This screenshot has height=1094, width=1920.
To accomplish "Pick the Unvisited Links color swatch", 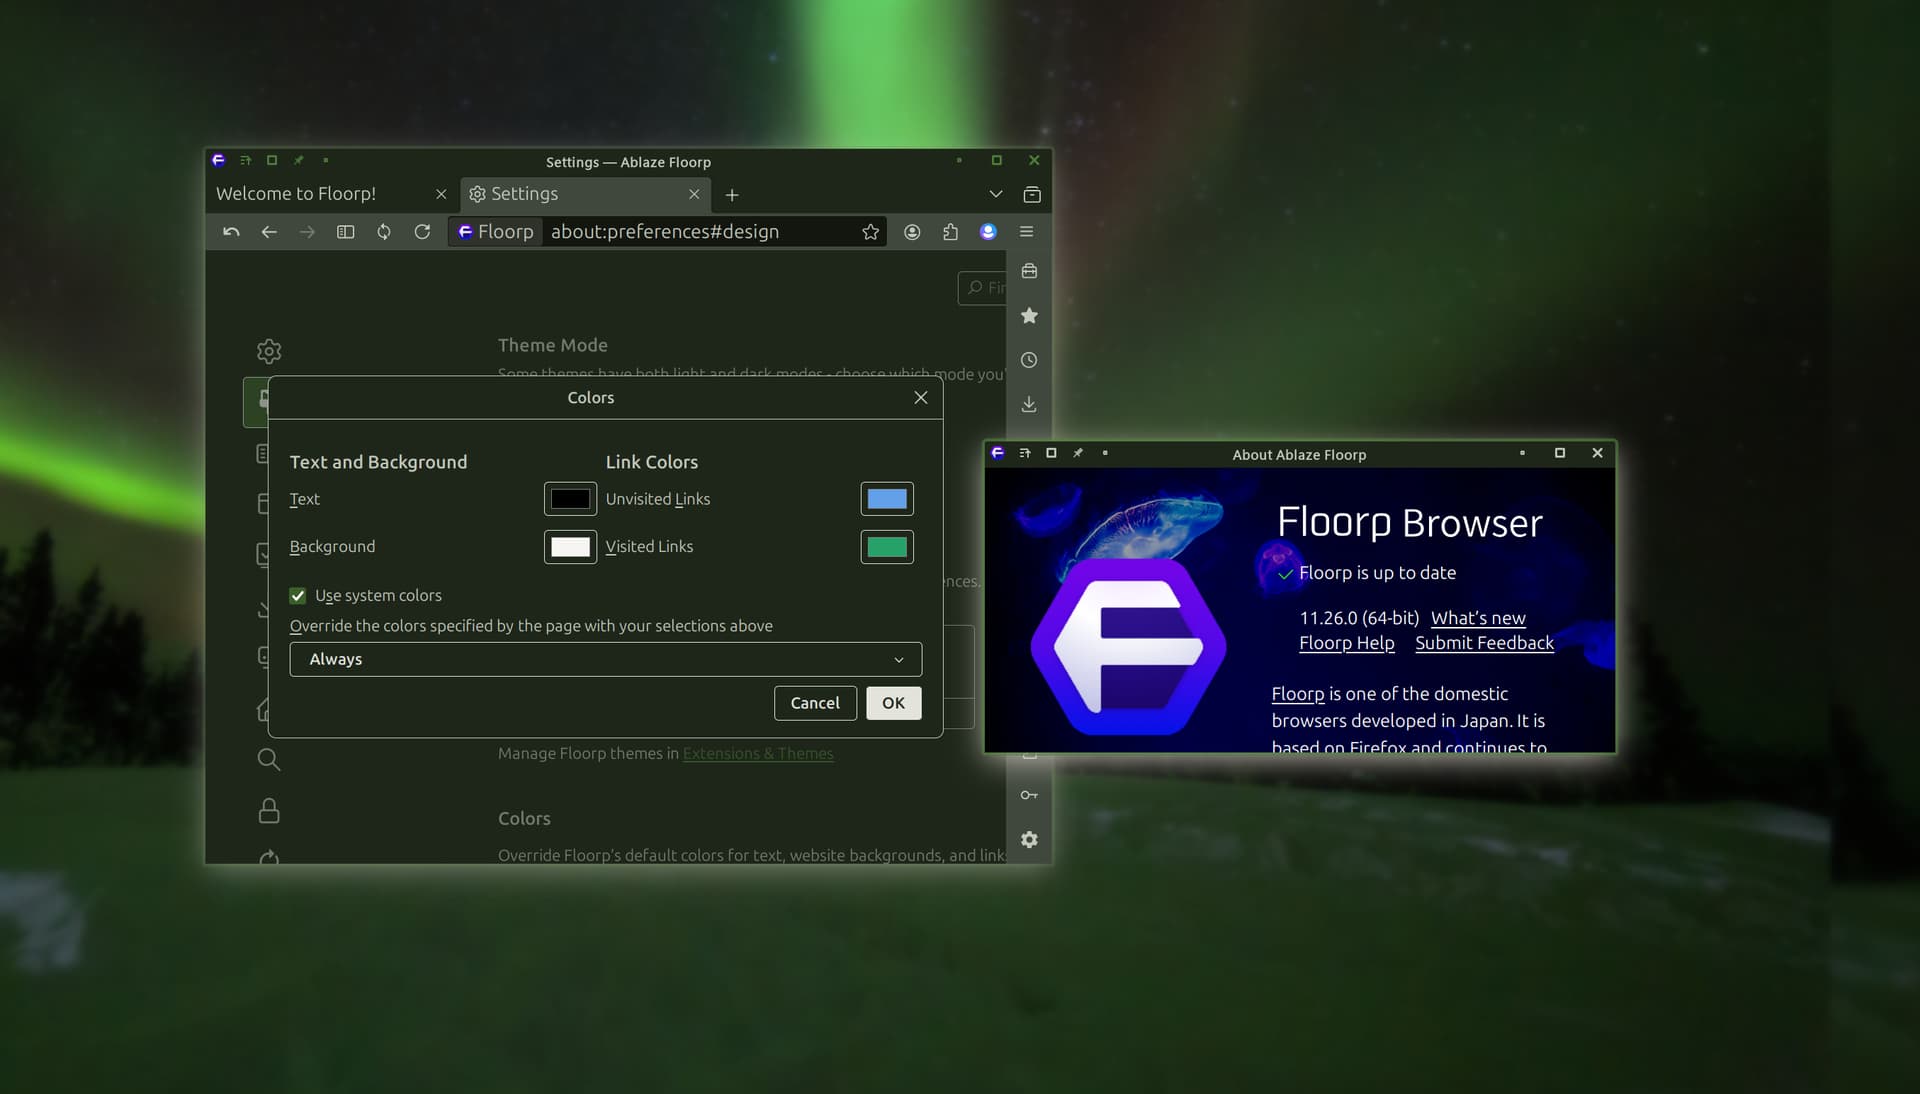I will click(887, 499).
